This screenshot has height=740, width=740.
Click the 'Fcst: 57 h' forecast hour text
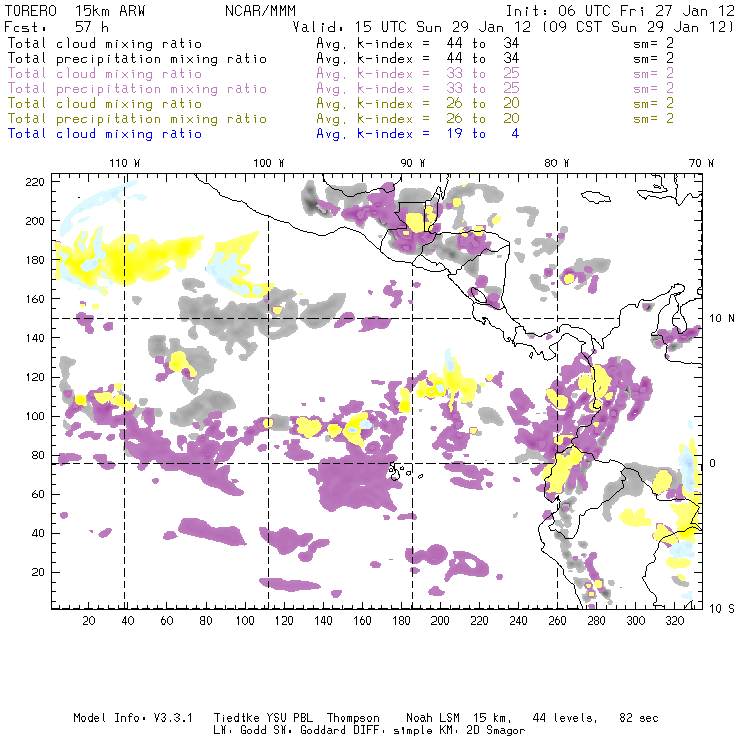click(57, 27)
